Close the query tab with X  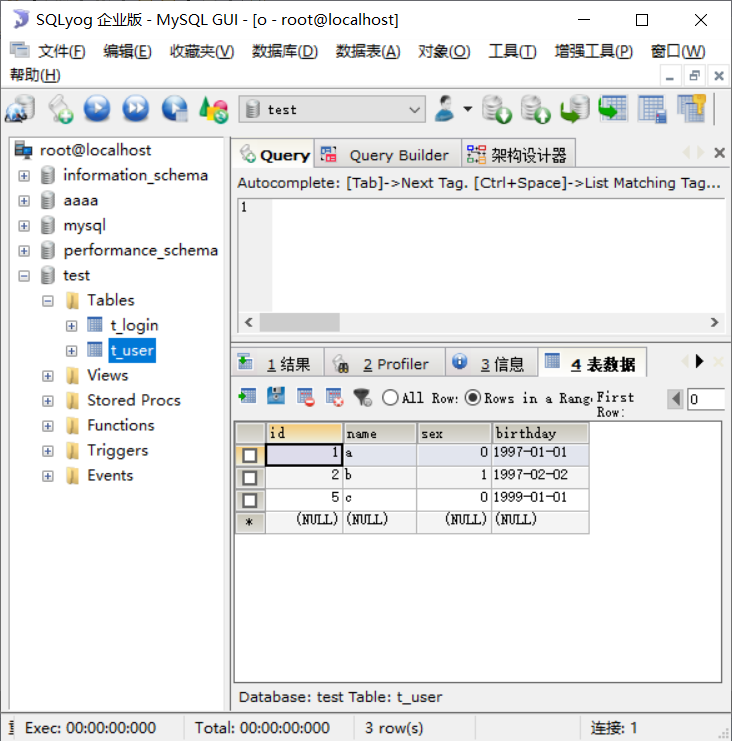[x=719, y=153]
